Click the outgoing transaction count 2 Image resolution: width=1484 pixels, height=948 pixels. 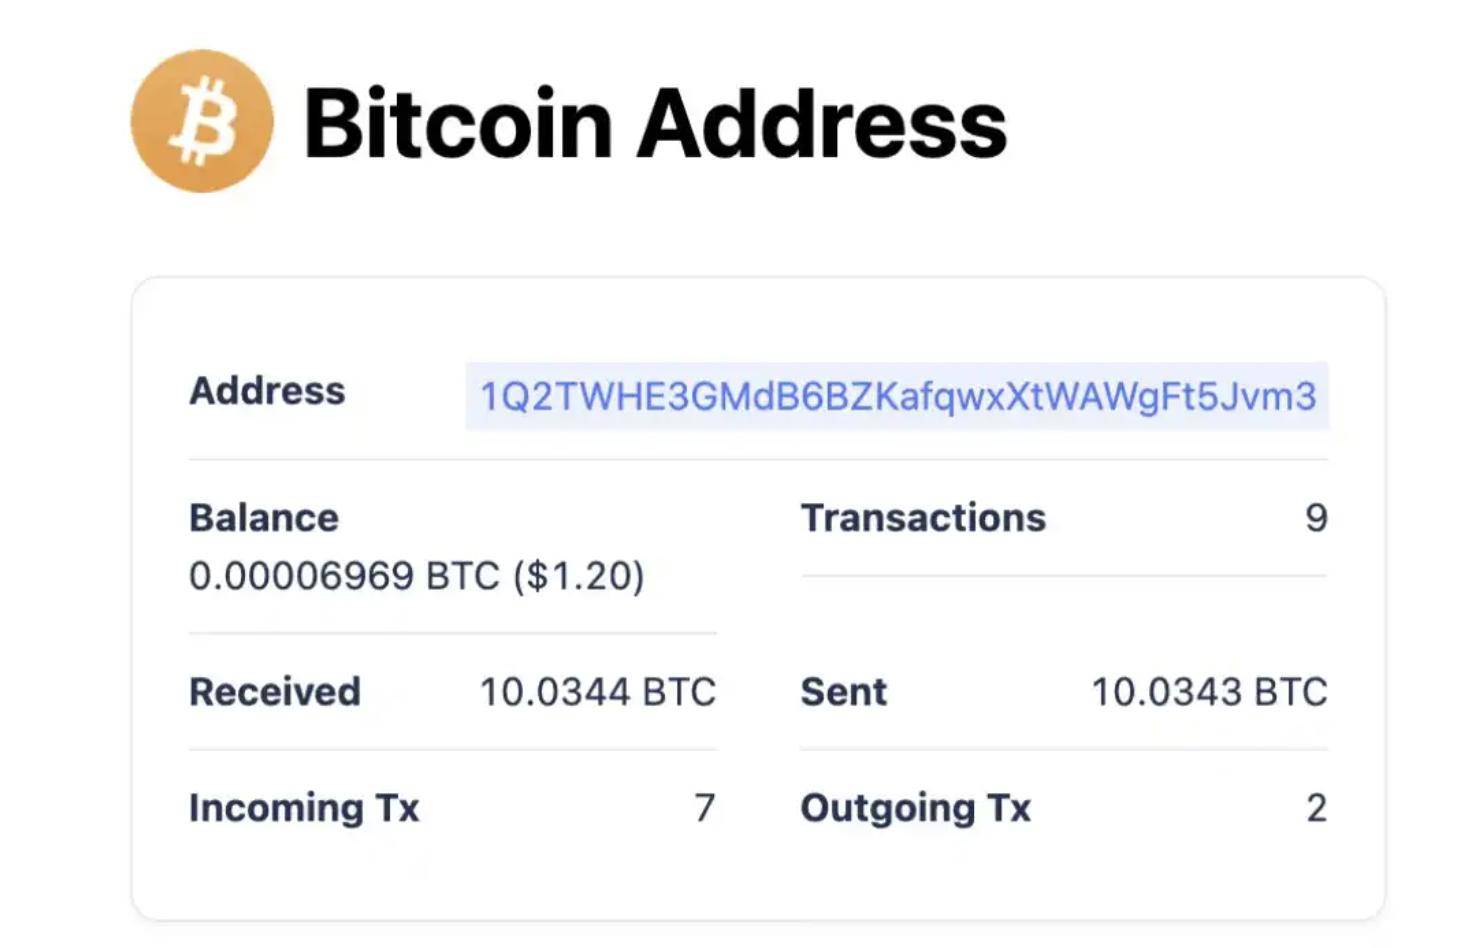pyautogui.click(x=1316, y=808)
